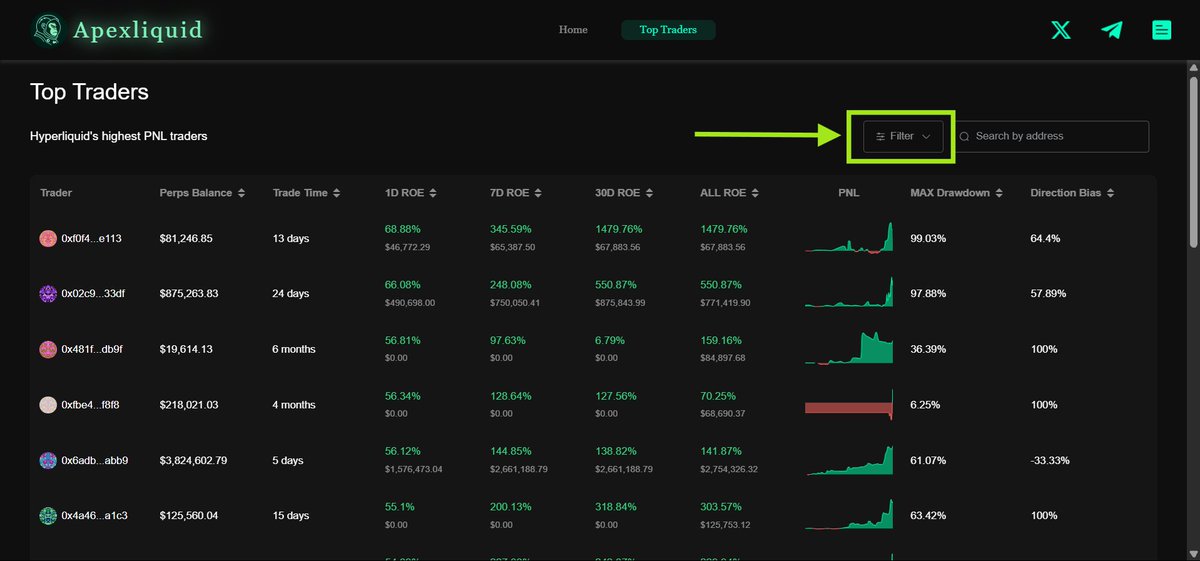Sort by MAX Drawdown column arrows
This screenshot has height=561, width=1200.
[x=998, y=193]
